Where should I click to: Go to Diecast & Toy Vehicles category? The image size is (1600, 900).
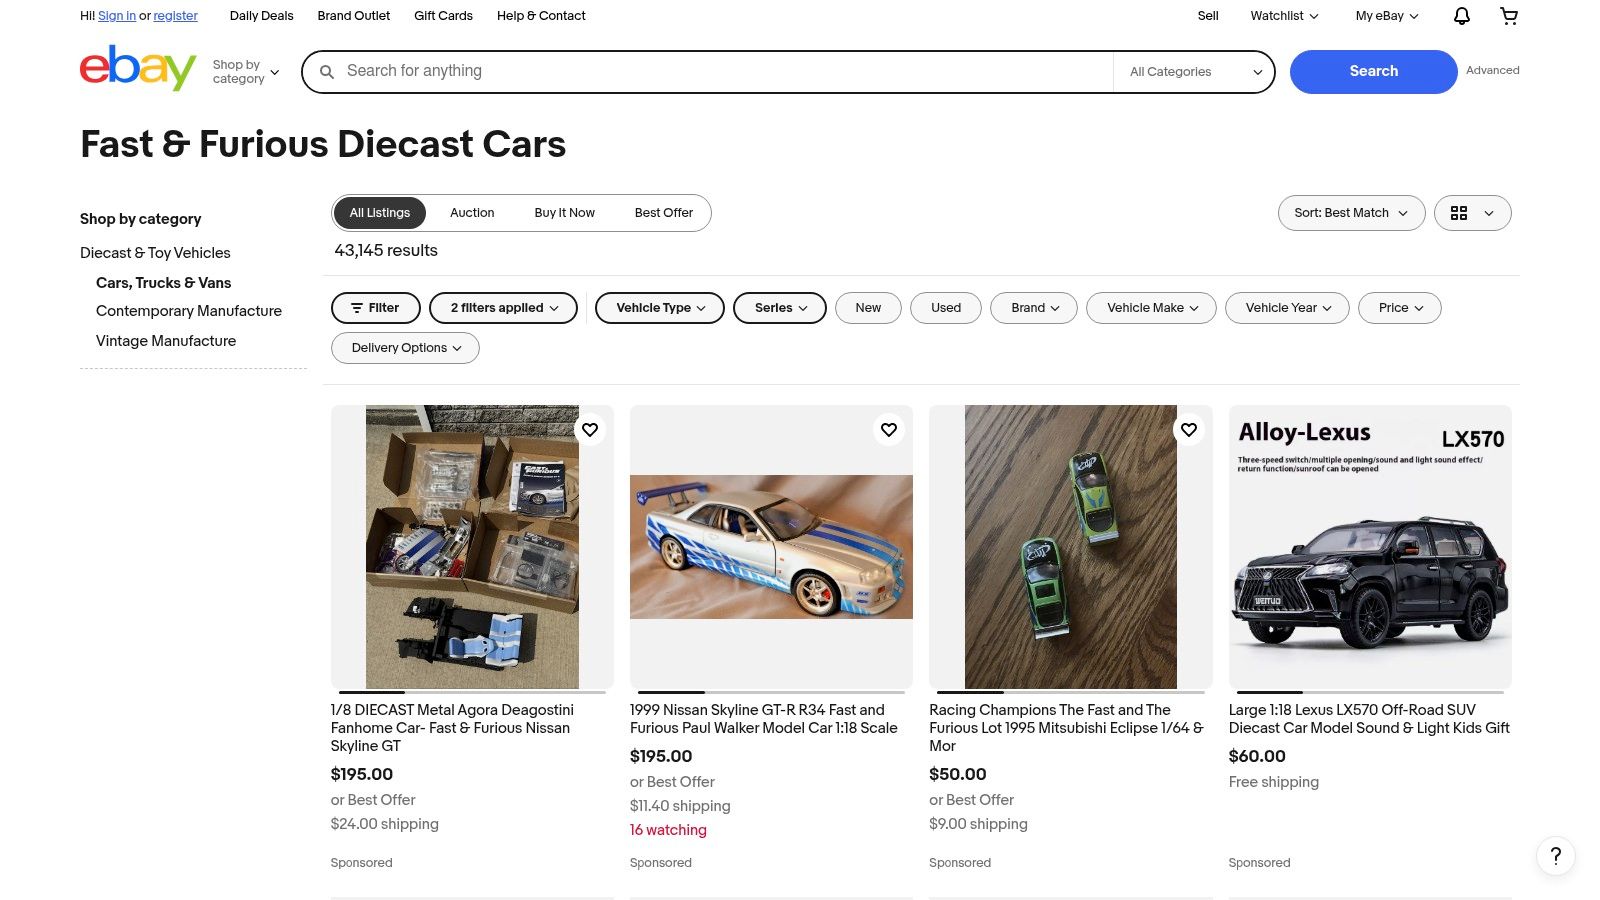point(155,253)
